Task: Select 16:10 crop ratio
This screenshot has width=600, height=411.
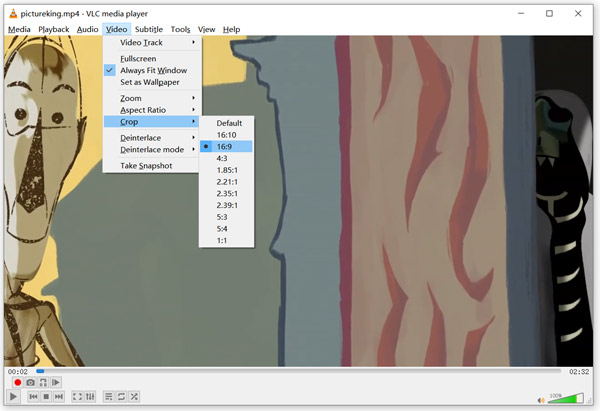Action: (226, 135)
